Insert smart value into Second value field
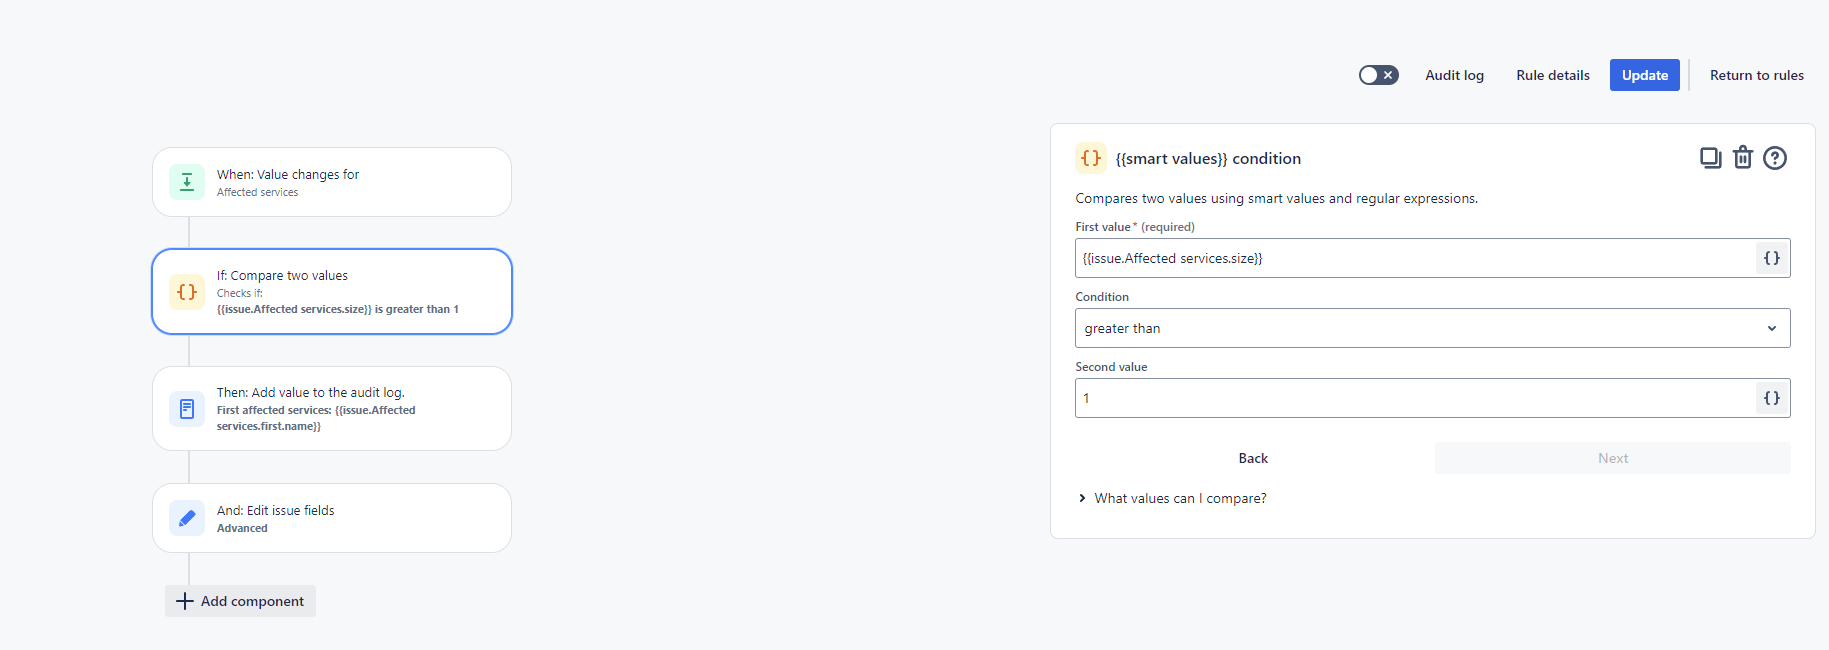Viewport: 1829px width, 650px height. click(1772, 398)
